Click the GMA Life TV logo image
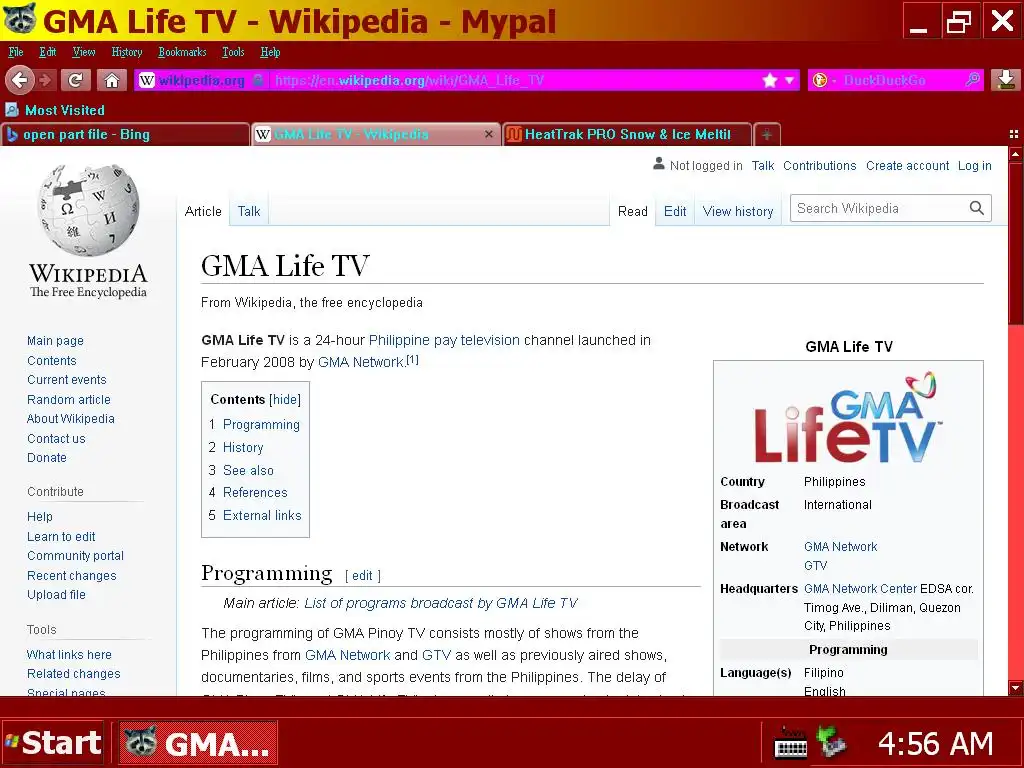Image resolution: width=1024 pixels, height=768 pixels. click(848, 418)
